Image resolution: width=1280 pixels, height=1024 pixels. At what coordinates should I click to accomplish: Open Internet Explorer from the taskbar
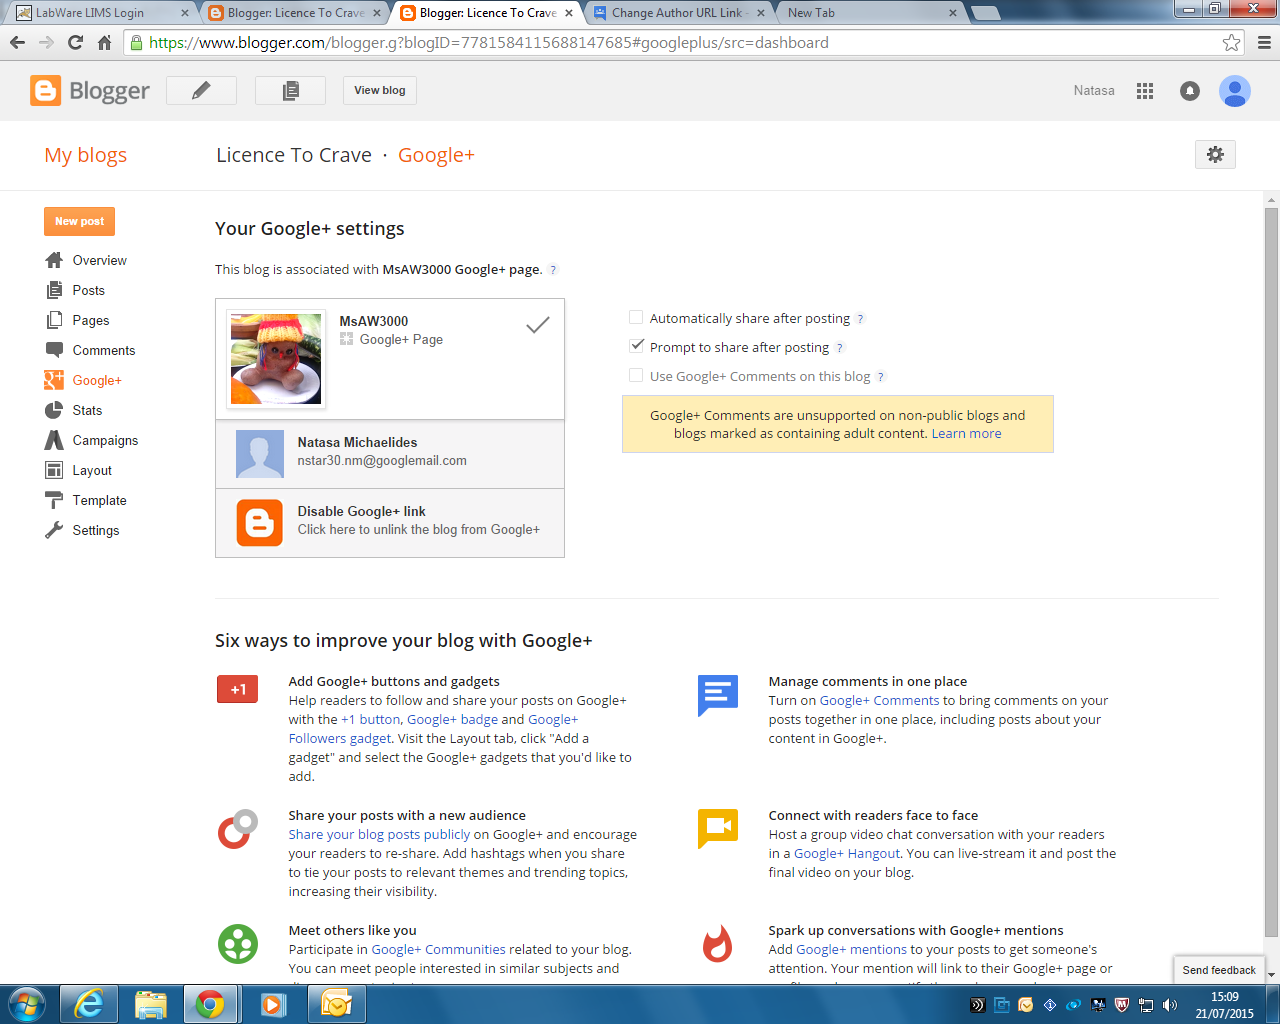pos(89,1004)
